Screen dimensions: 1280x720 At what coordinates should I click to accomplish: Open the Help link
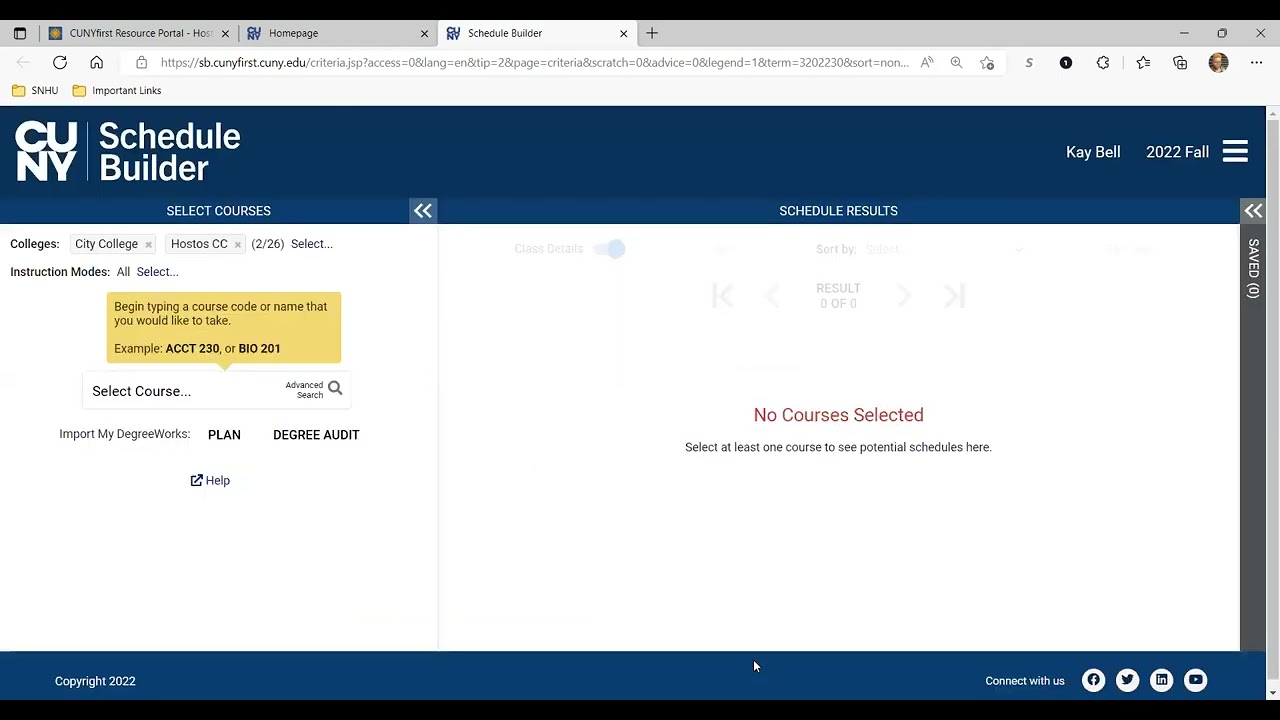click(x=210, y=481)
